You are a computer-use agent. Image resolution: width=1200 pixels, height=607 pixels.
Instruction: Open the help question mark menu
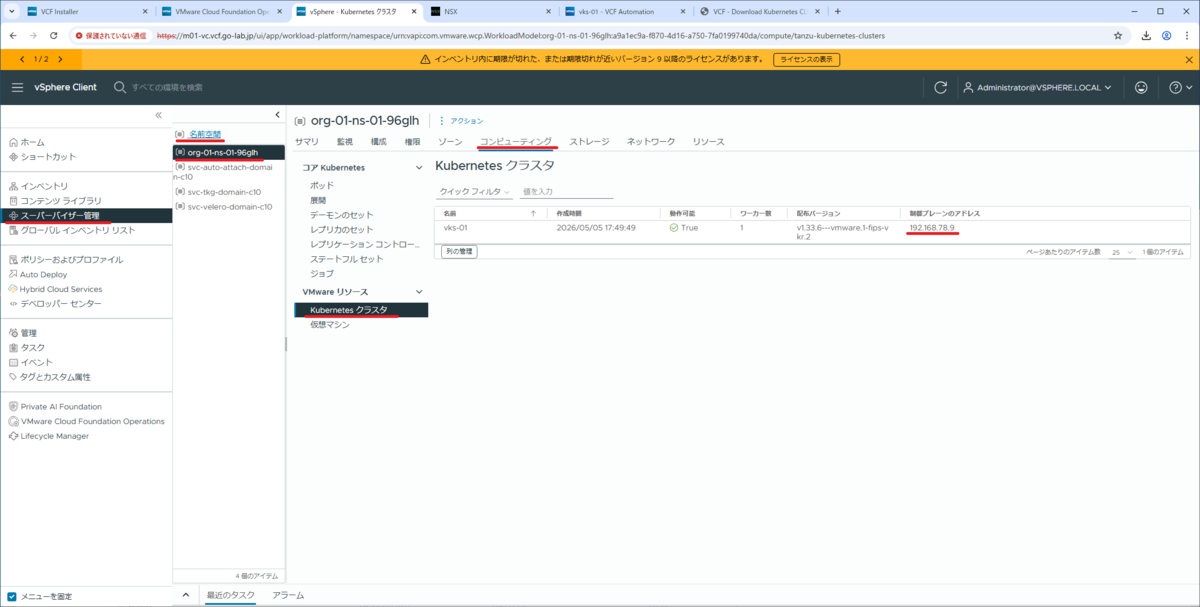pos(1181,87)
